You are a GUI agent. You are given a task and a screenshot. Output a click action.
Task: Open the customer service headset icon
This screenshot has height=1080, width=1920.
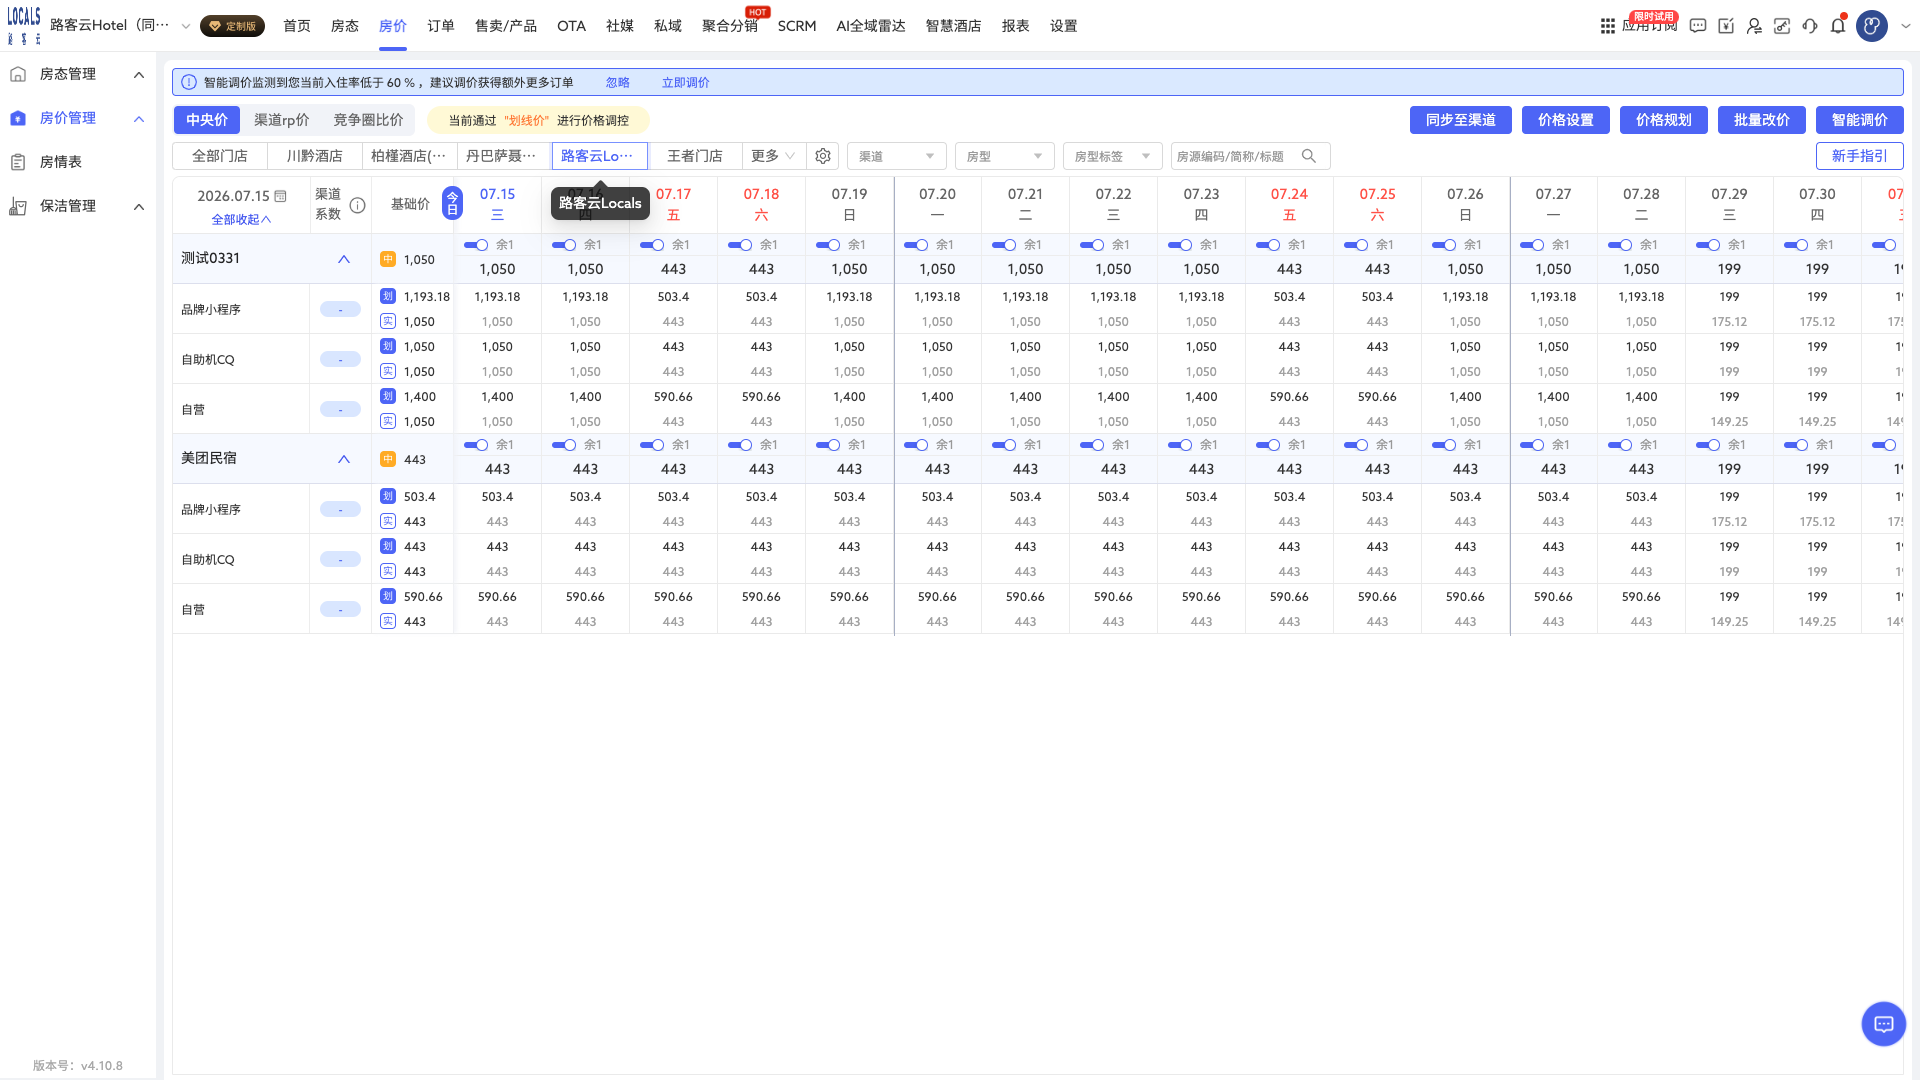point(1810,26)
